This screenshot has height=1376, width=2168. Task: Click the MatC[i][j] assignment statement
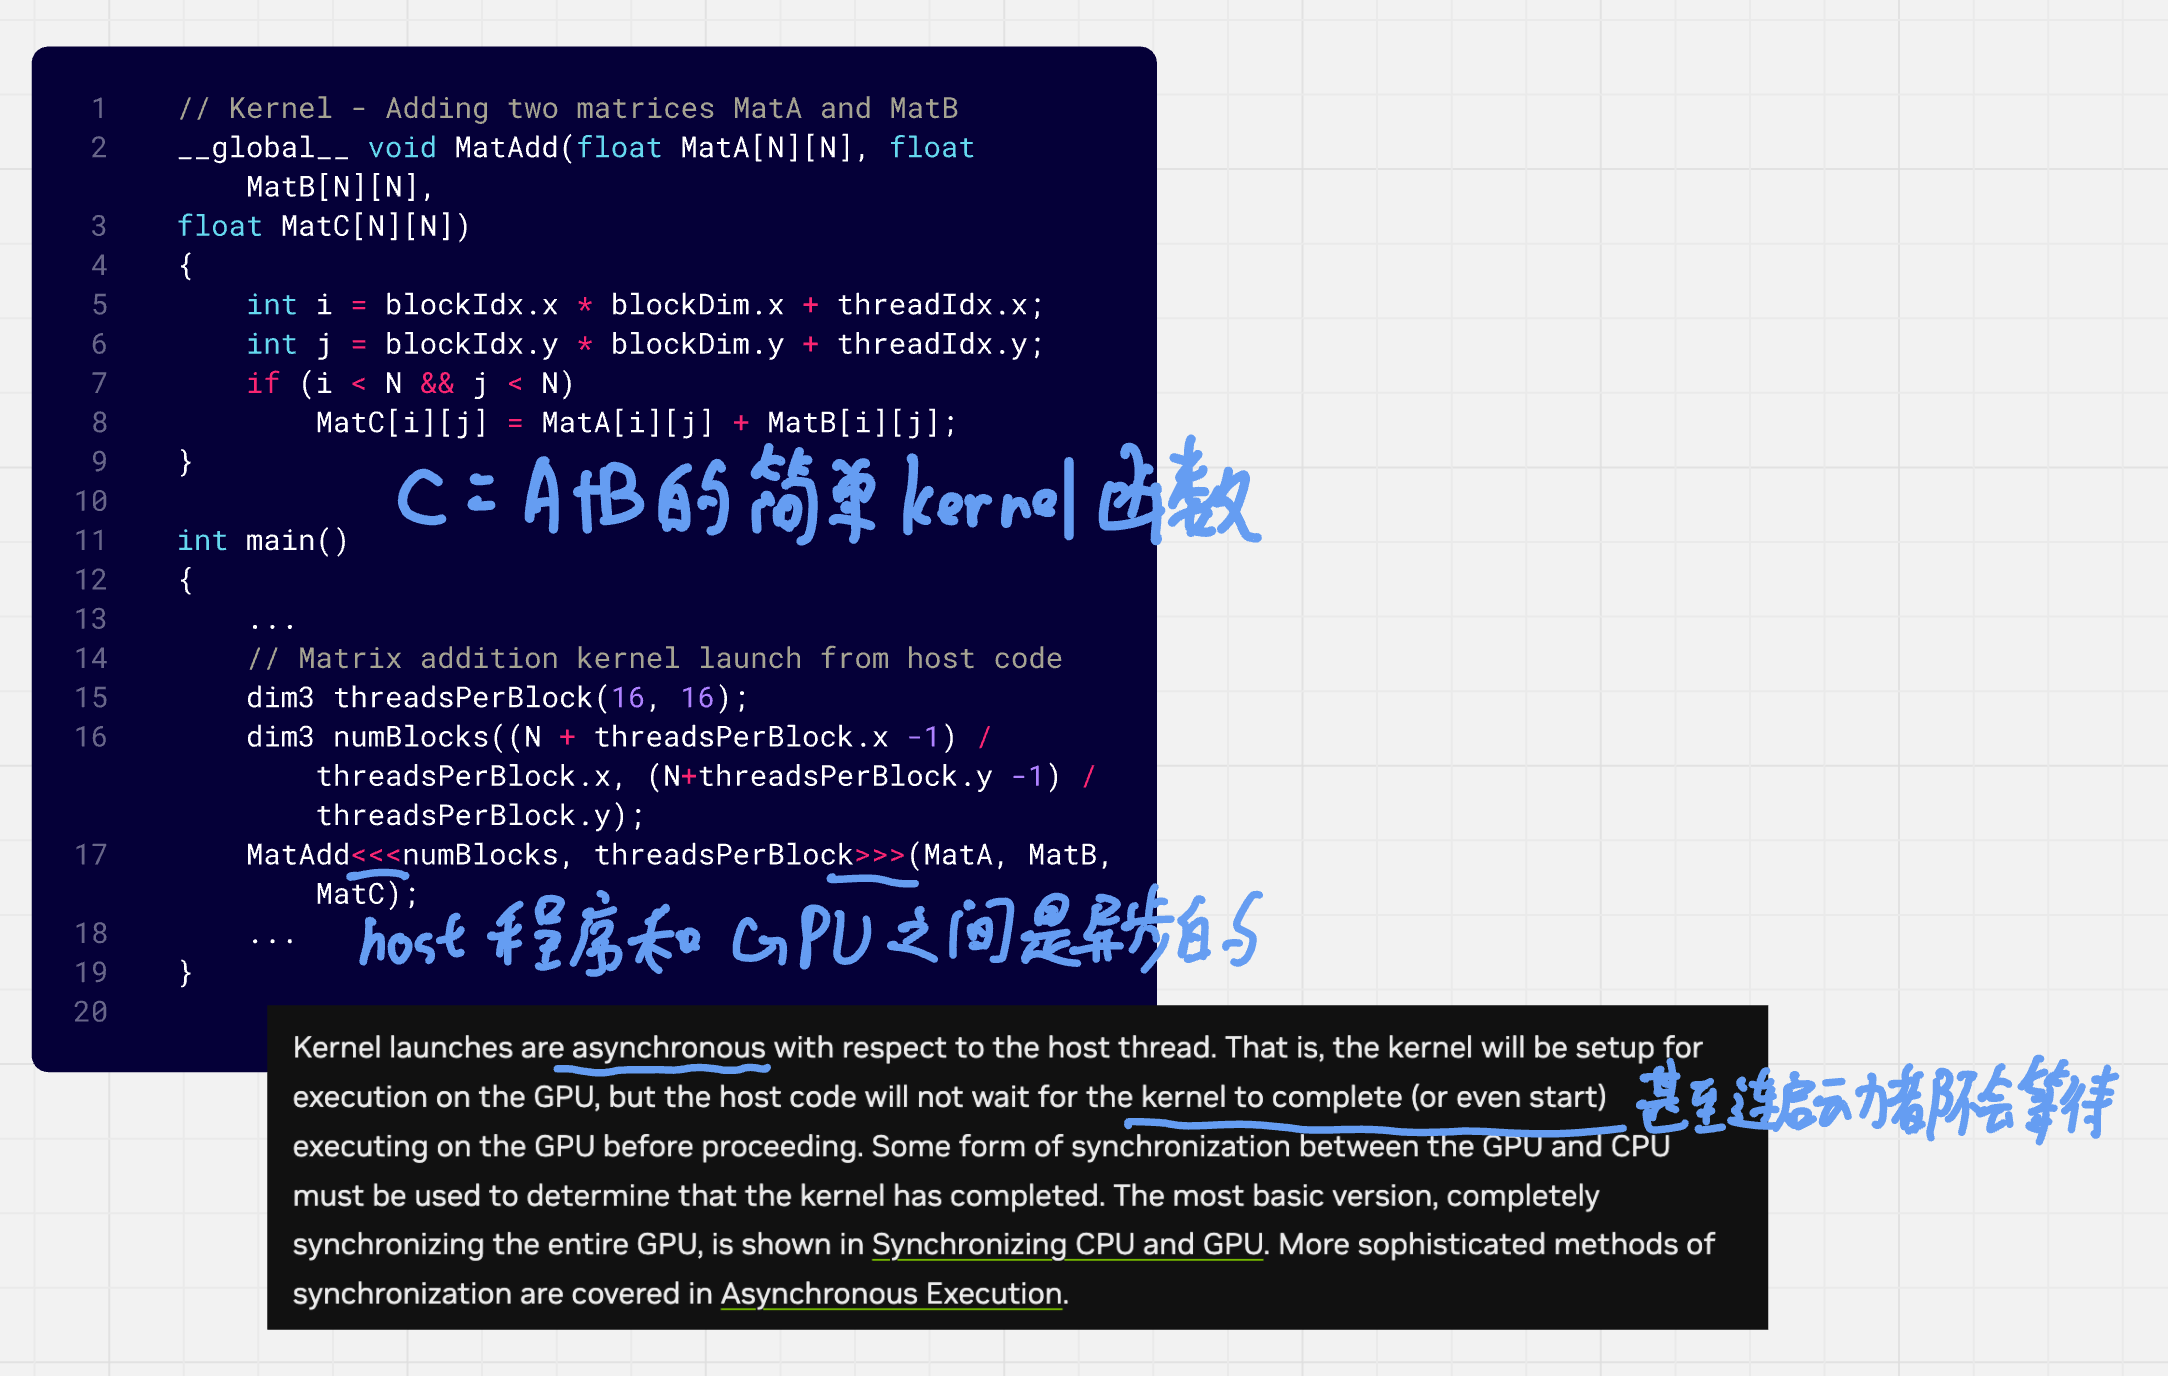636,423
